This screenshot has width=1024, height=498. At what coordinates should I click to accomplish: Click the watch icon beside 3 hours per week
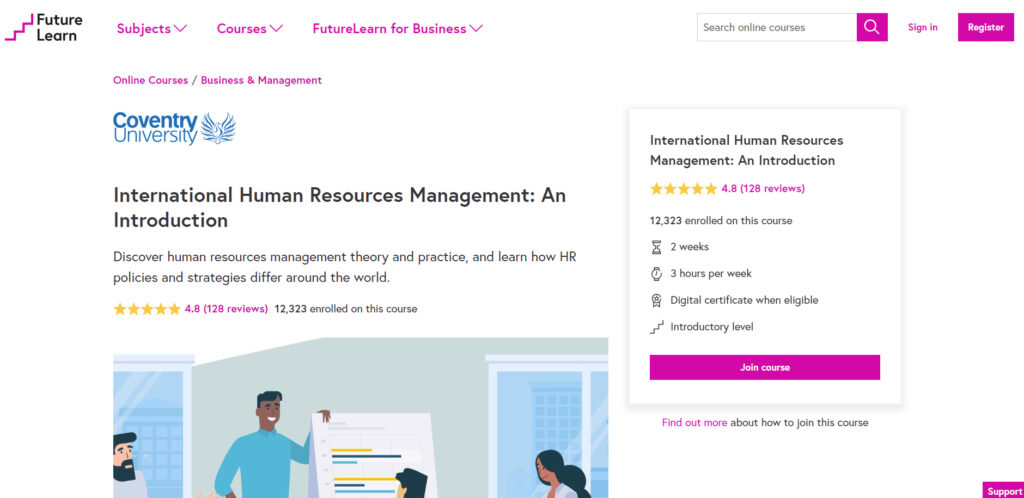656,273
